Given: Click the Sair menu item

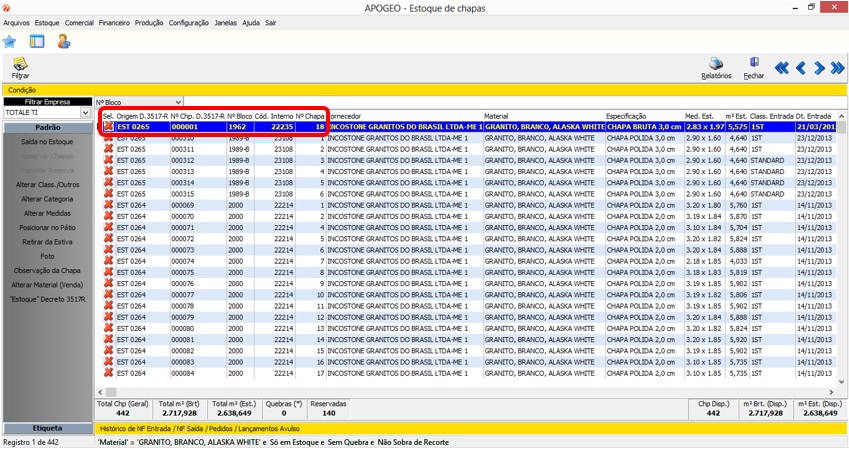Looking at the screenshot, I should tap(271, 23).
